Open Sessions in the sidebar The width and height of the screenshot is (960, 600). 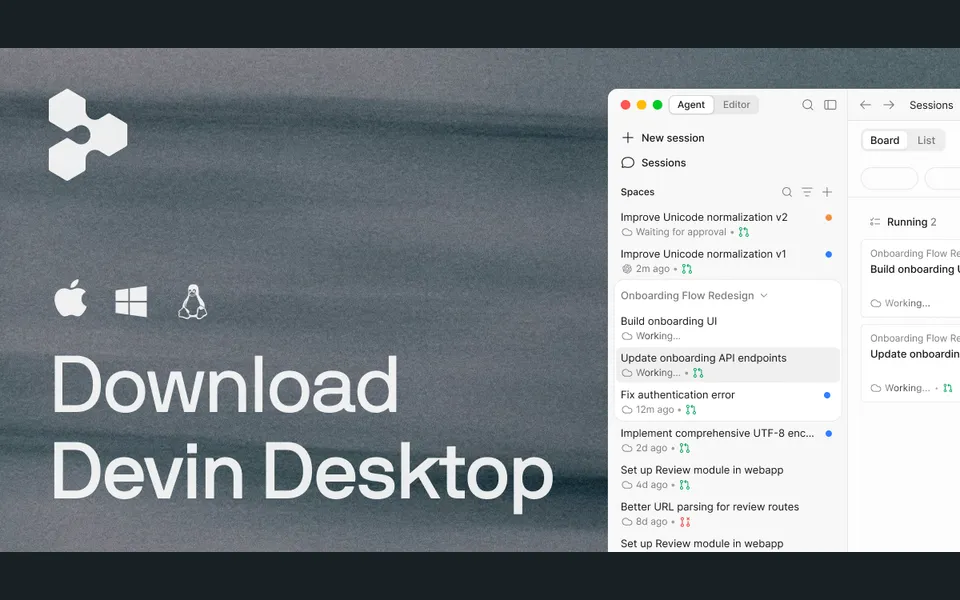(654, 163)
